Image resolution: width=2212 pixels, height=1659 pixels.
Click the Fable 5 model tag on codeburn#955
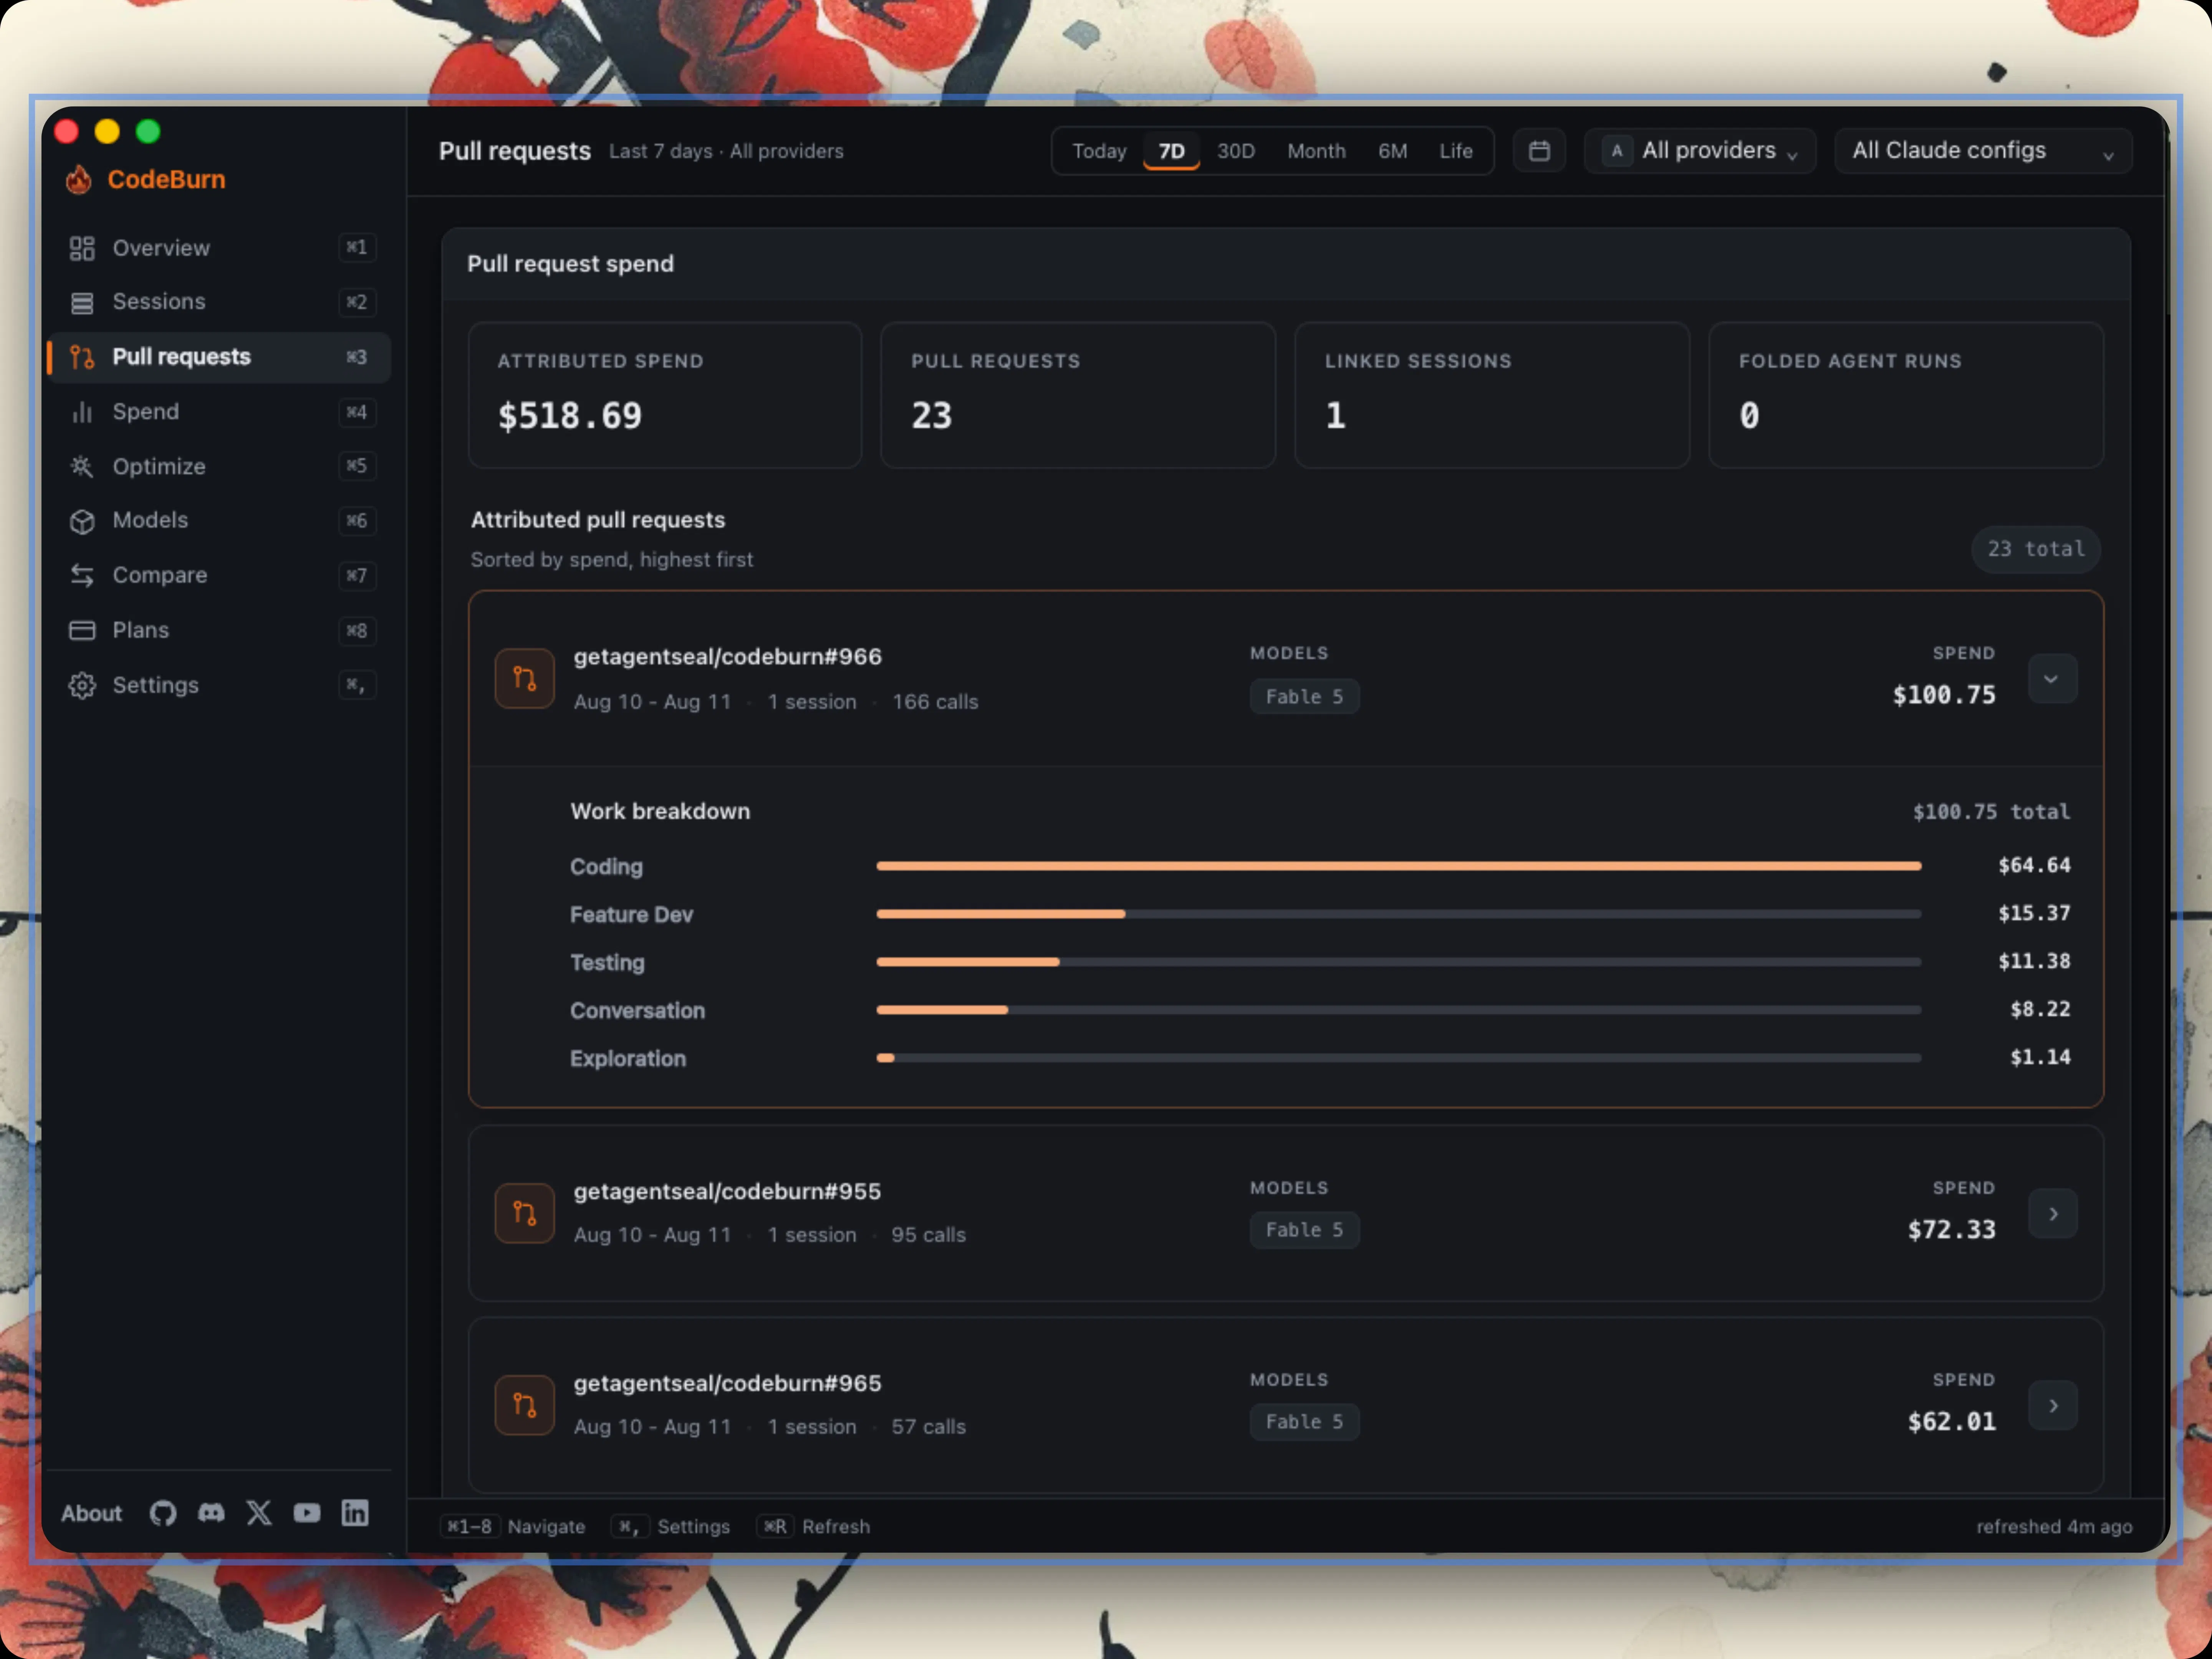point(1304,1230)
